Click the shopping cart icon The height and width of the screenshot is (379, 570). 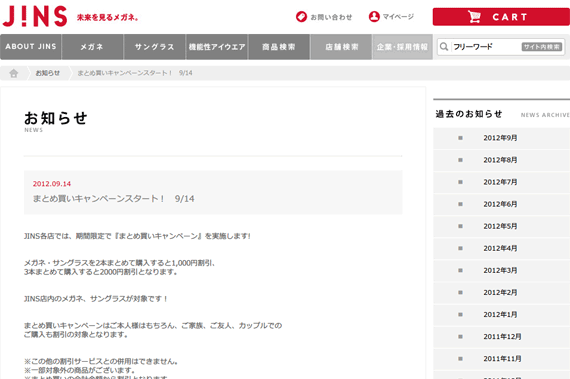tap(474, 17)
